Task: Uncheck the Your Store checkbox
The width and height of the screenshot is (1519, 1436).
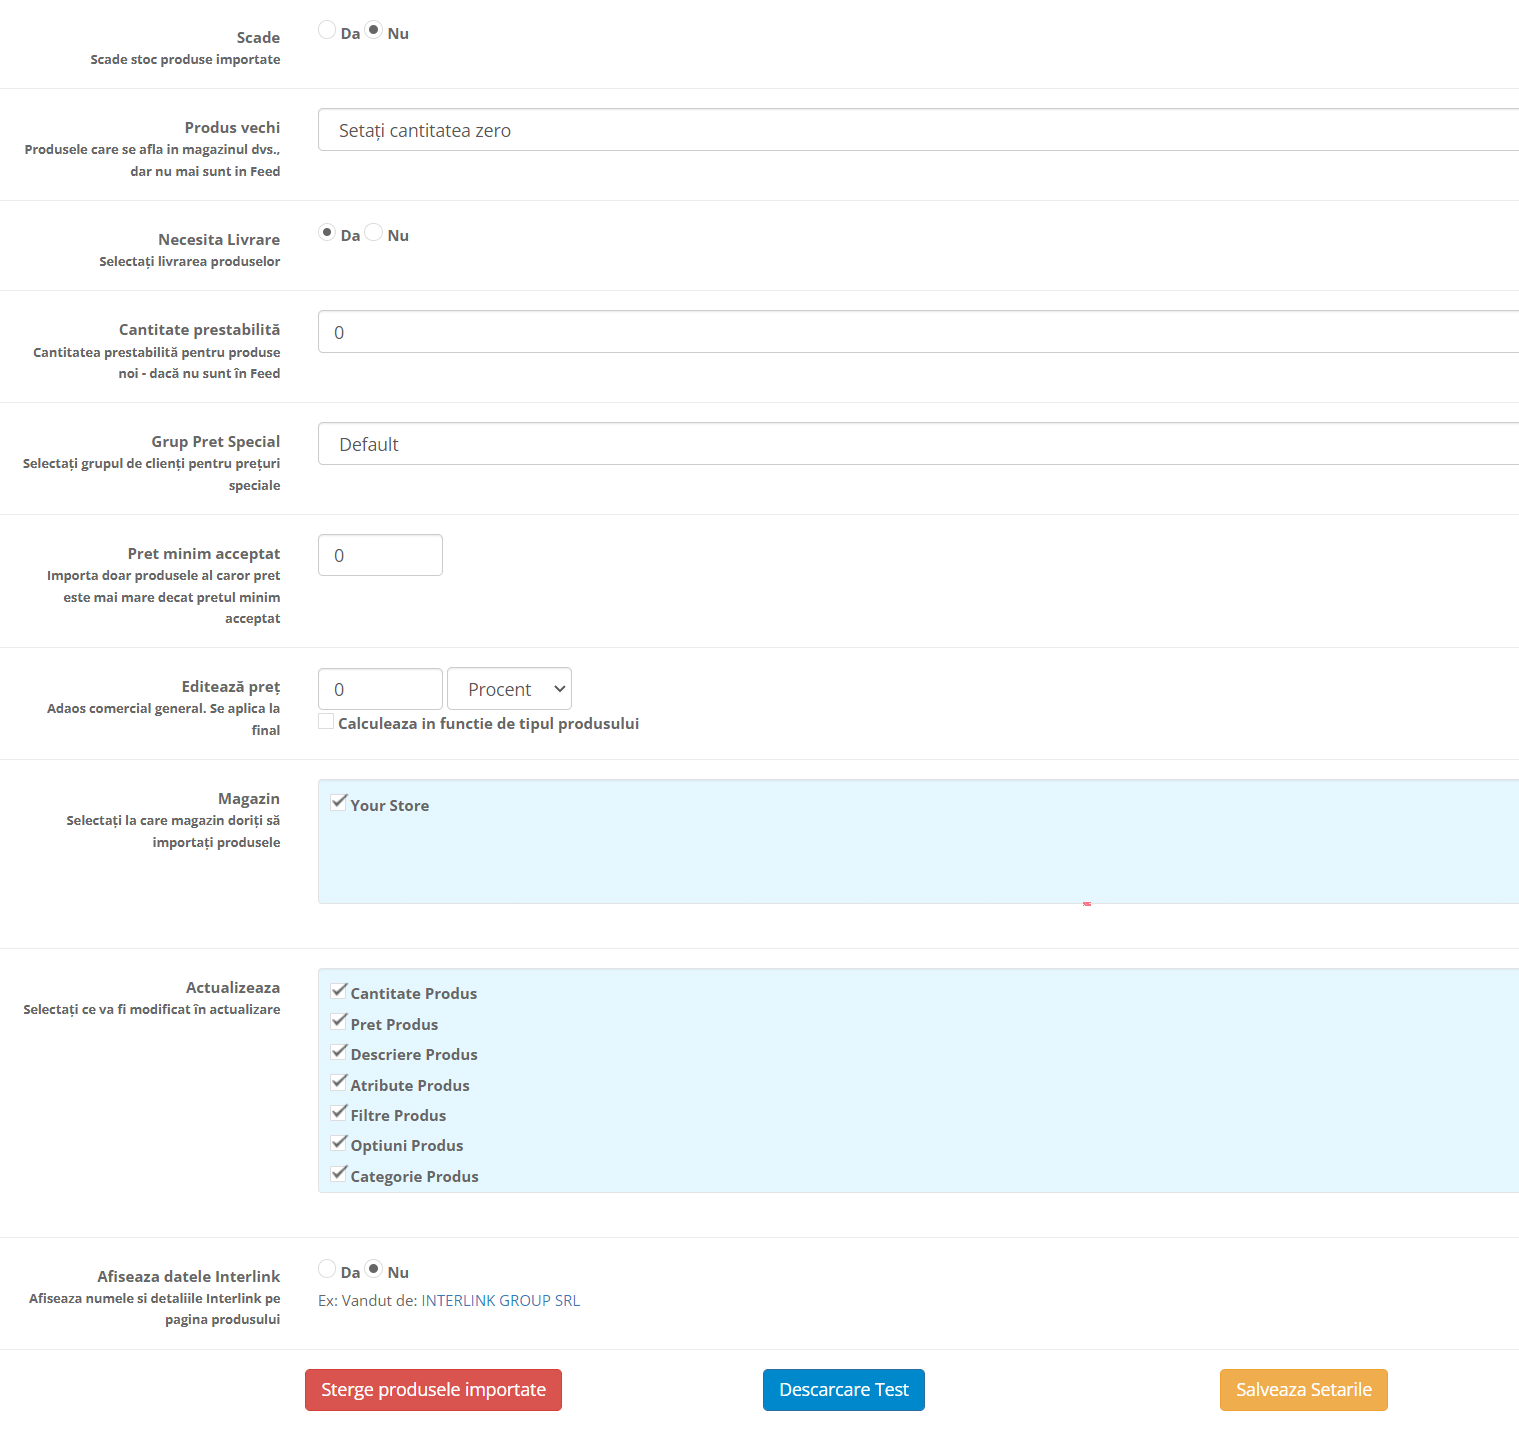Action: point(339,803)
